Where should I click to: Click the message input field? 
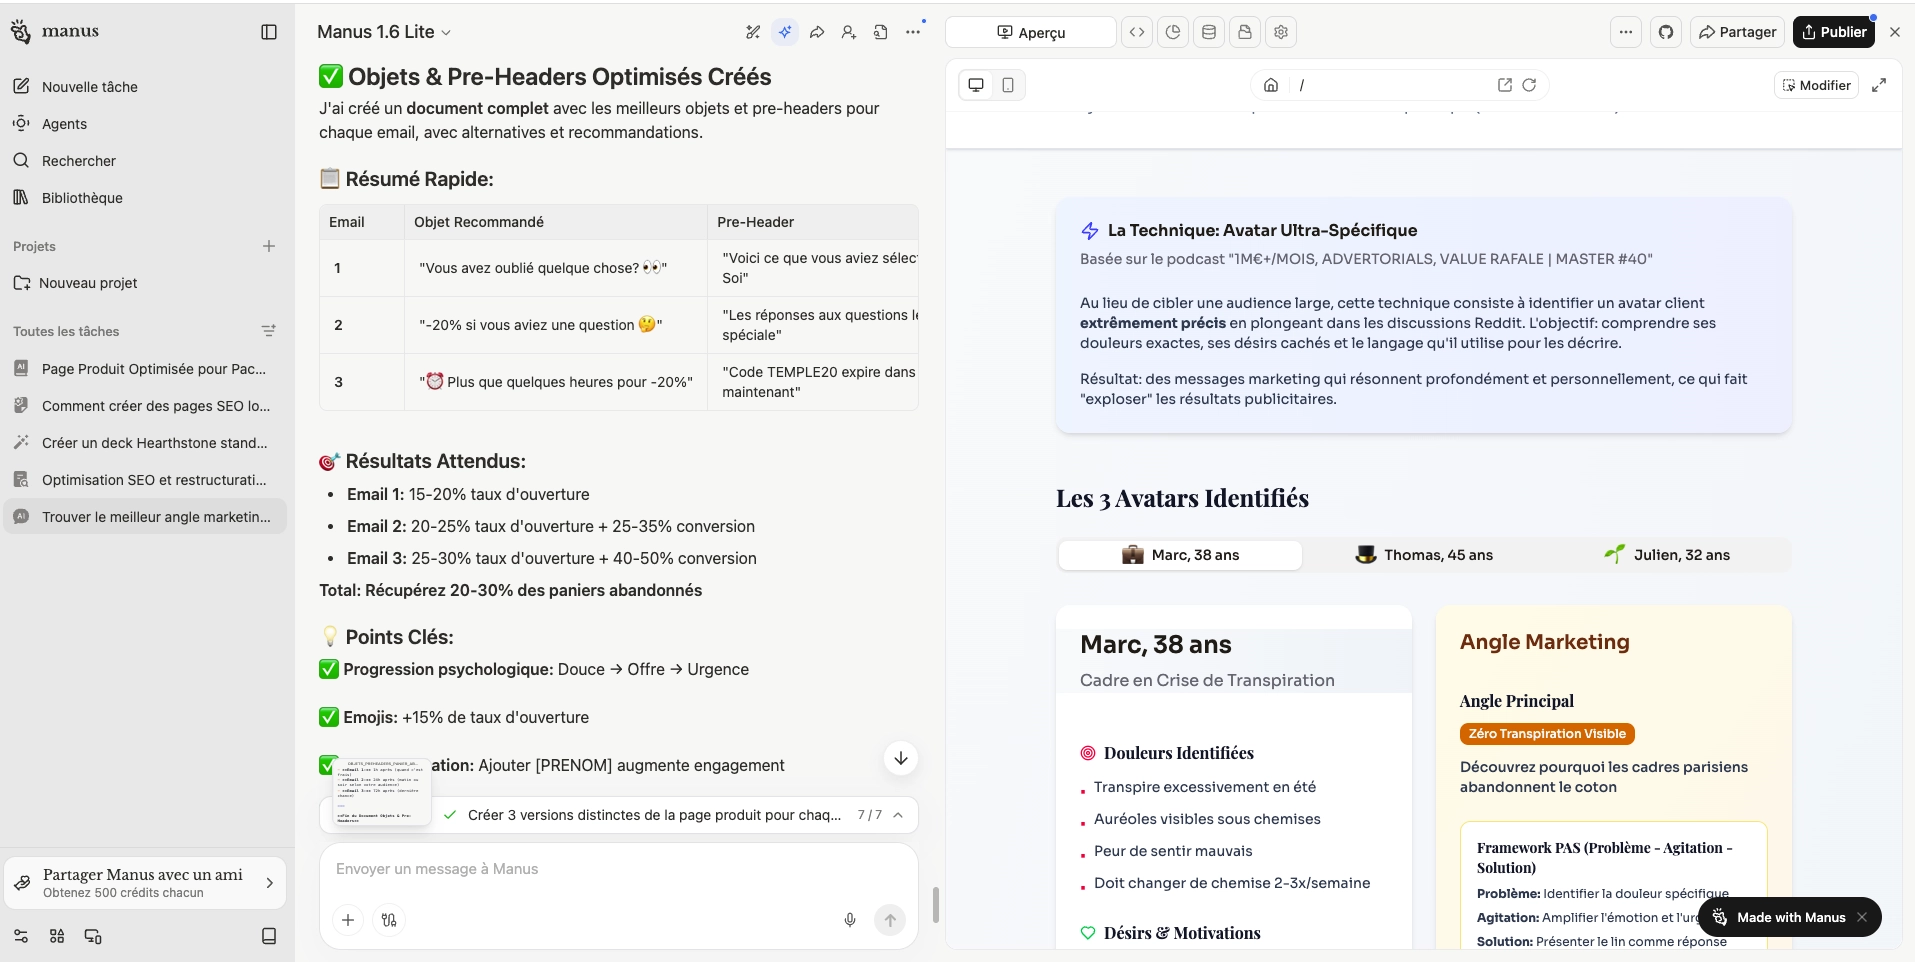pyautogui.click(x=618, y=869)
